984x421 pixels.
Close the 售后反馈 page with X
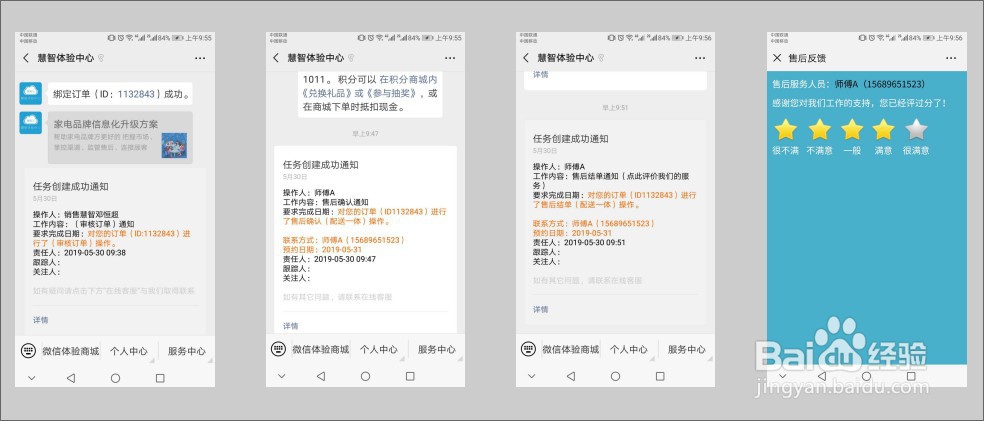tap(777, 58)
